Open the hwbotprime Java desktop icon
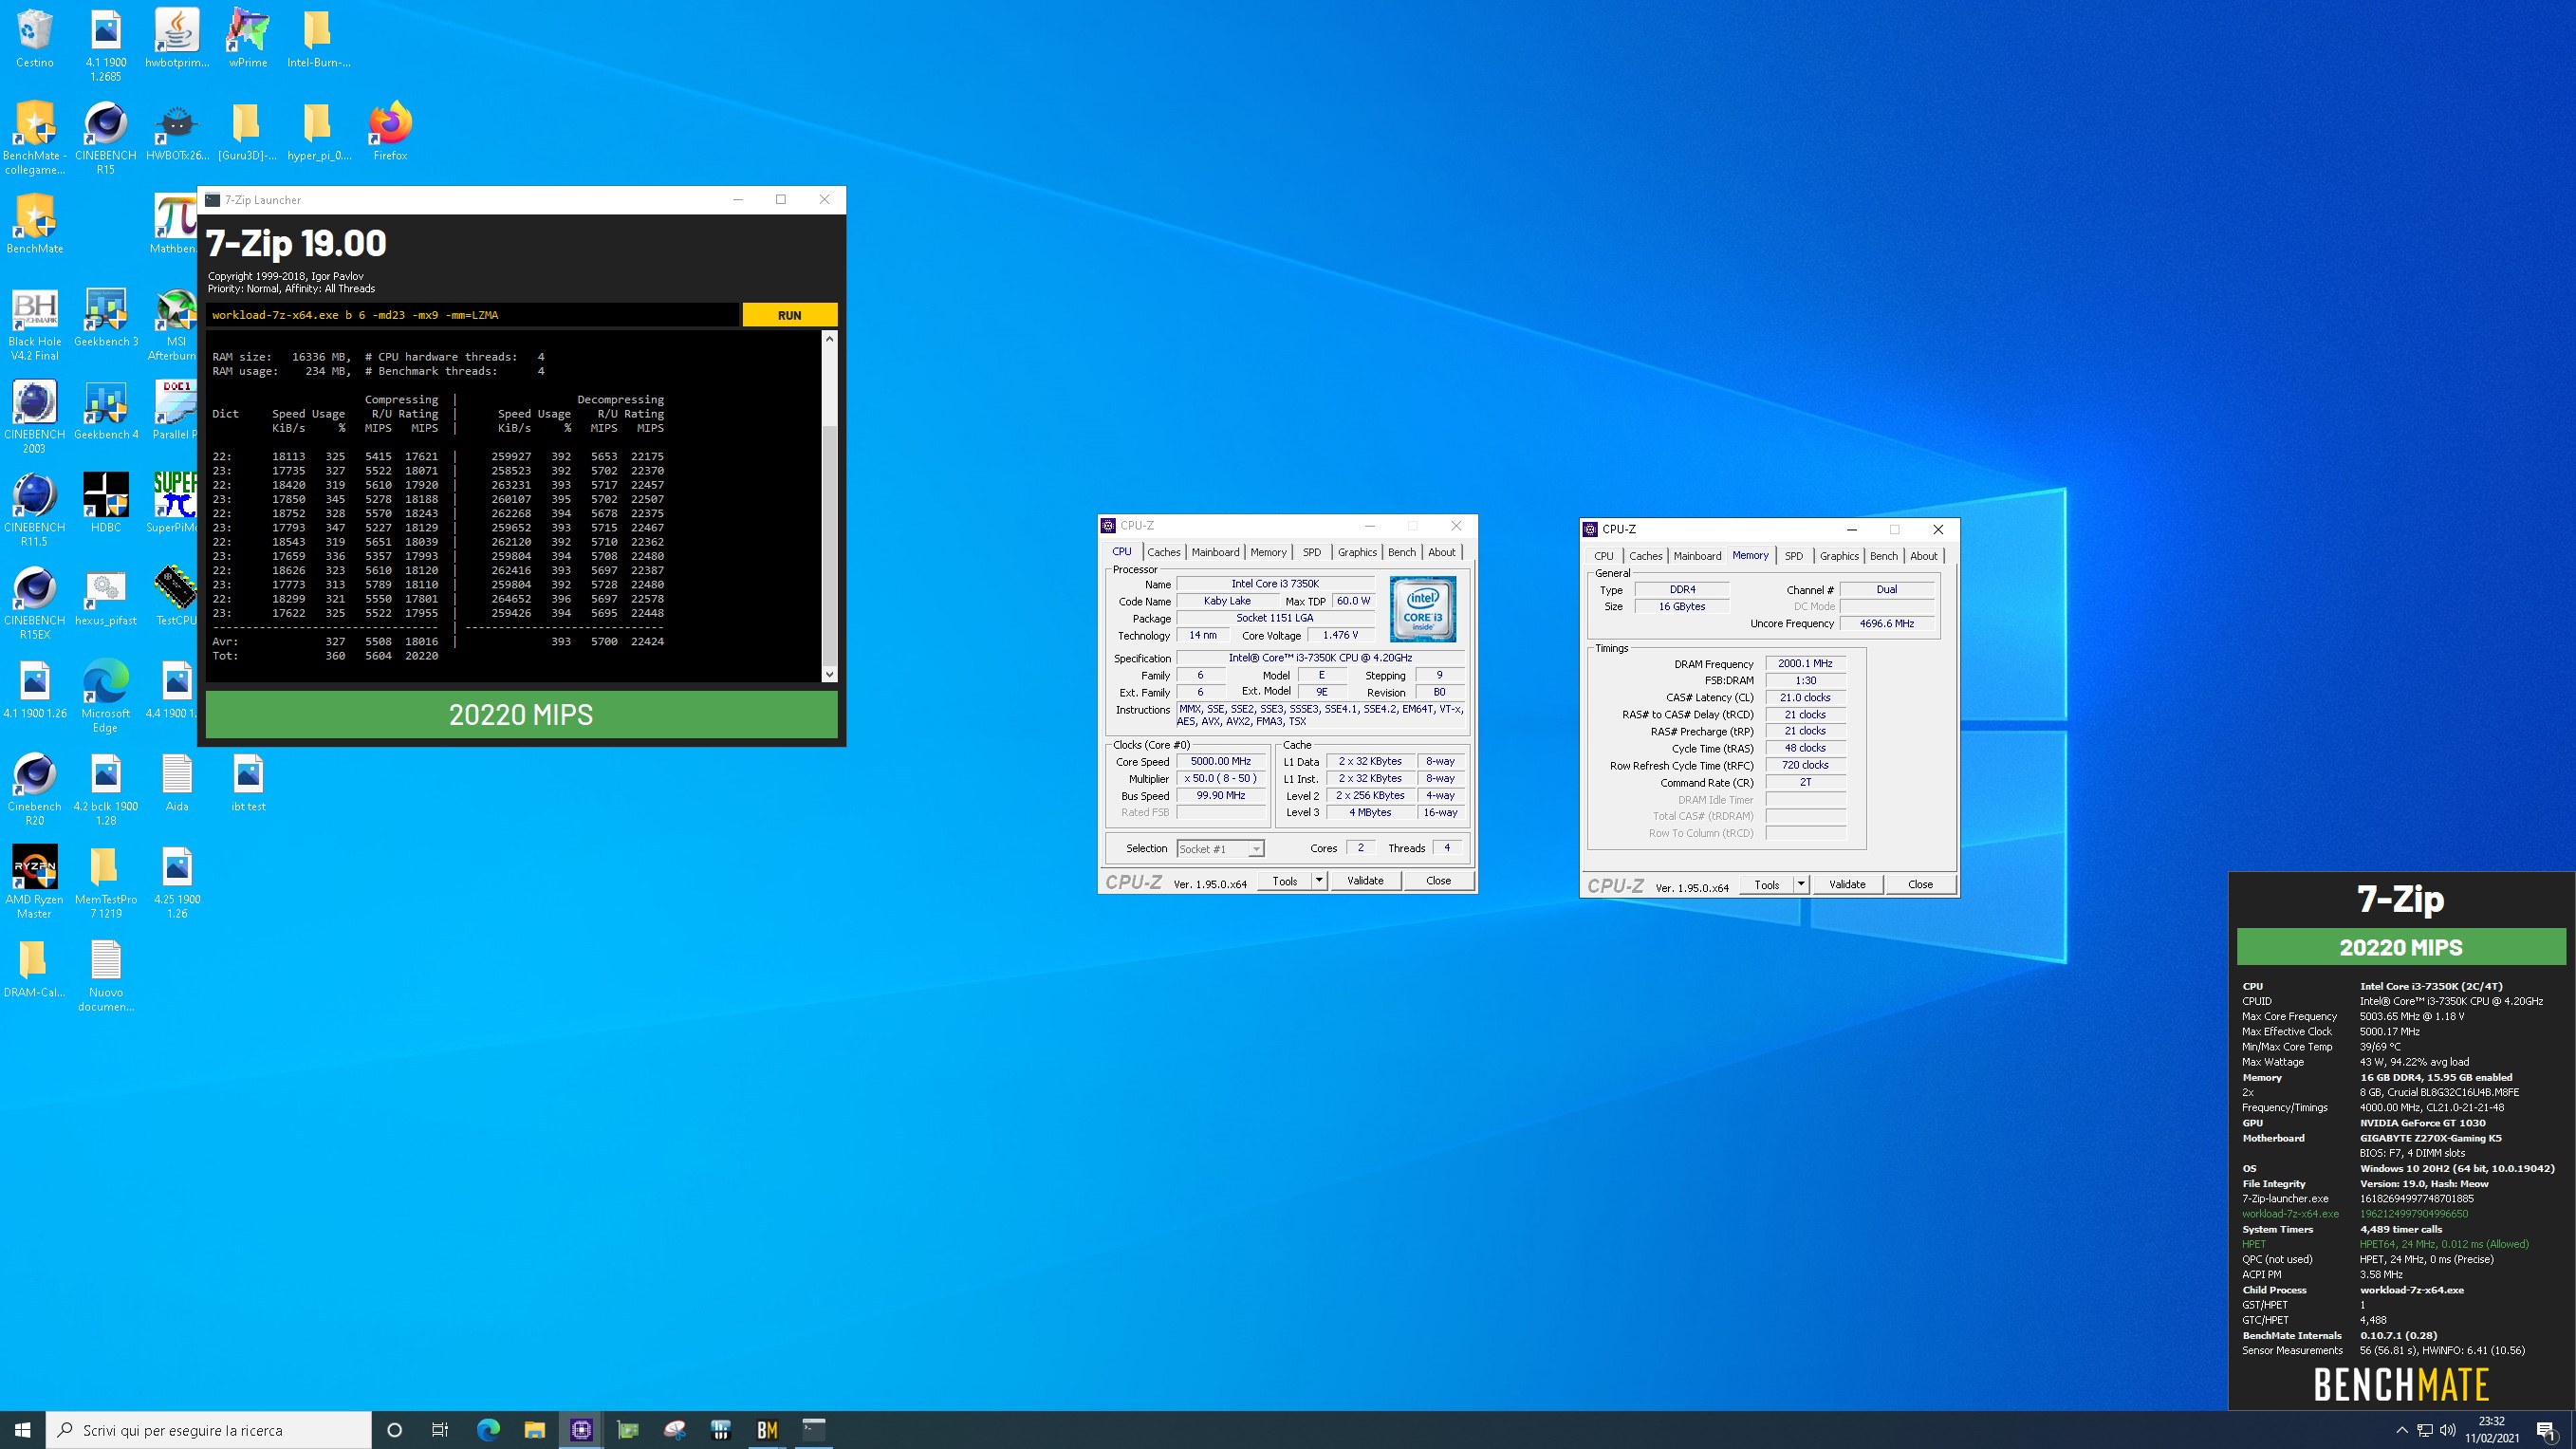Screen dimensions: 2576x1449 177,40
